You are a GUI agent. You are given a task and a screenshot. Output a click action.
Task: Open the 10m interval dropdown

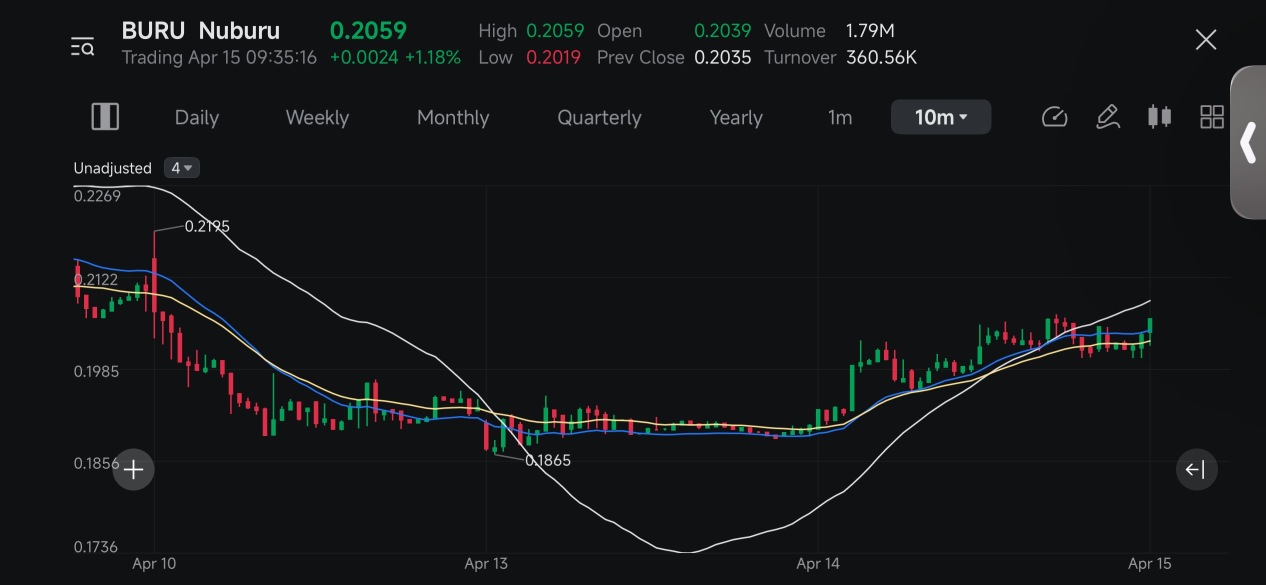[941, 117]
